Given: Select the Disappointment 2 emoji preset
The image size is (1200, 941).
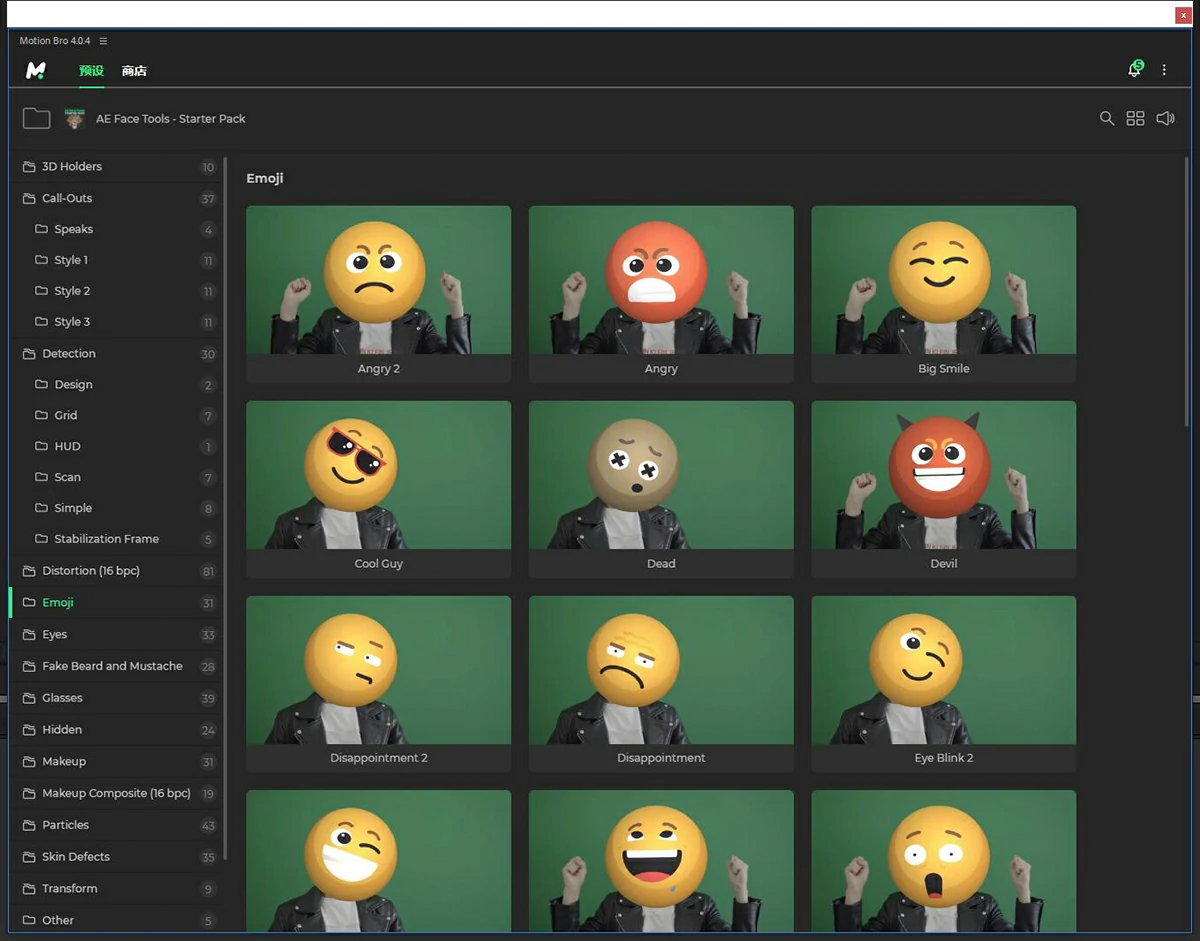Looking at the screenshot, I should 379,684.
